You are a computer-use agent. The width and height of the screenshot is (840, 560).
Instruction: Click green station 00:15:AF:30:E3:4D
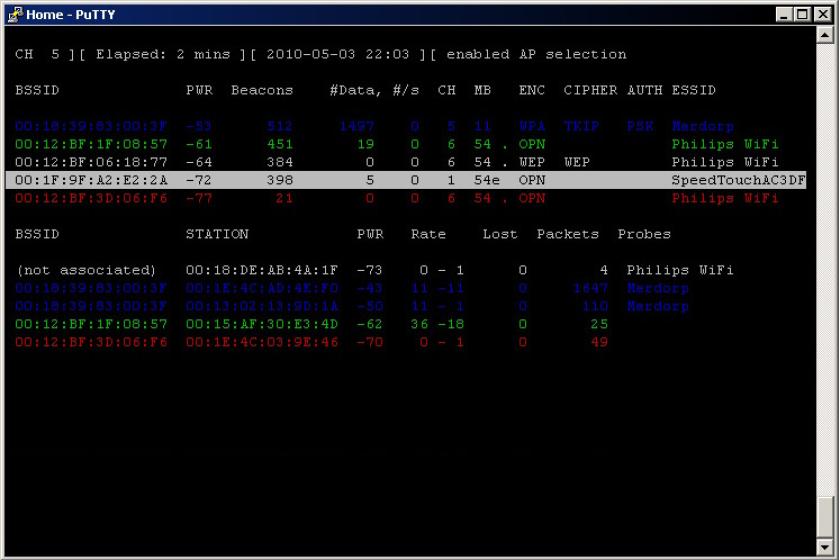[x=262, y=324]
